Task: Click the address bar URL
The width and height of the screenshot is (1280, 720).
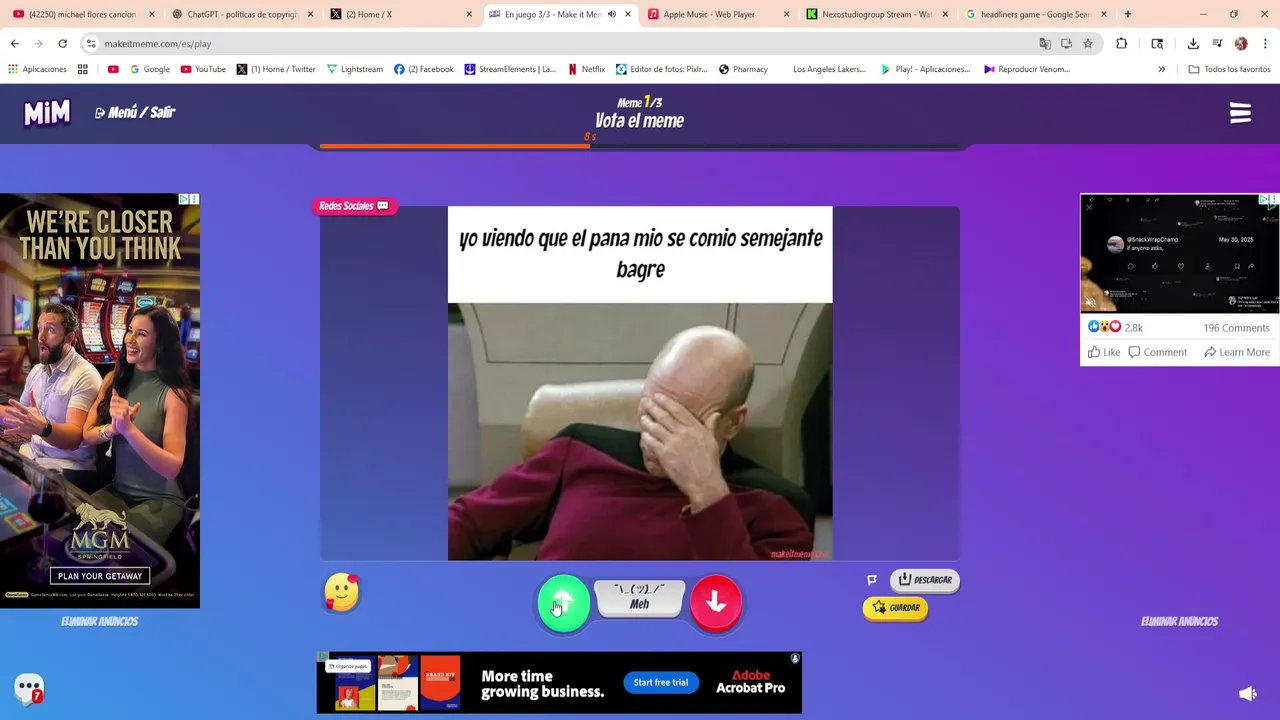Action: coord(158,44)
